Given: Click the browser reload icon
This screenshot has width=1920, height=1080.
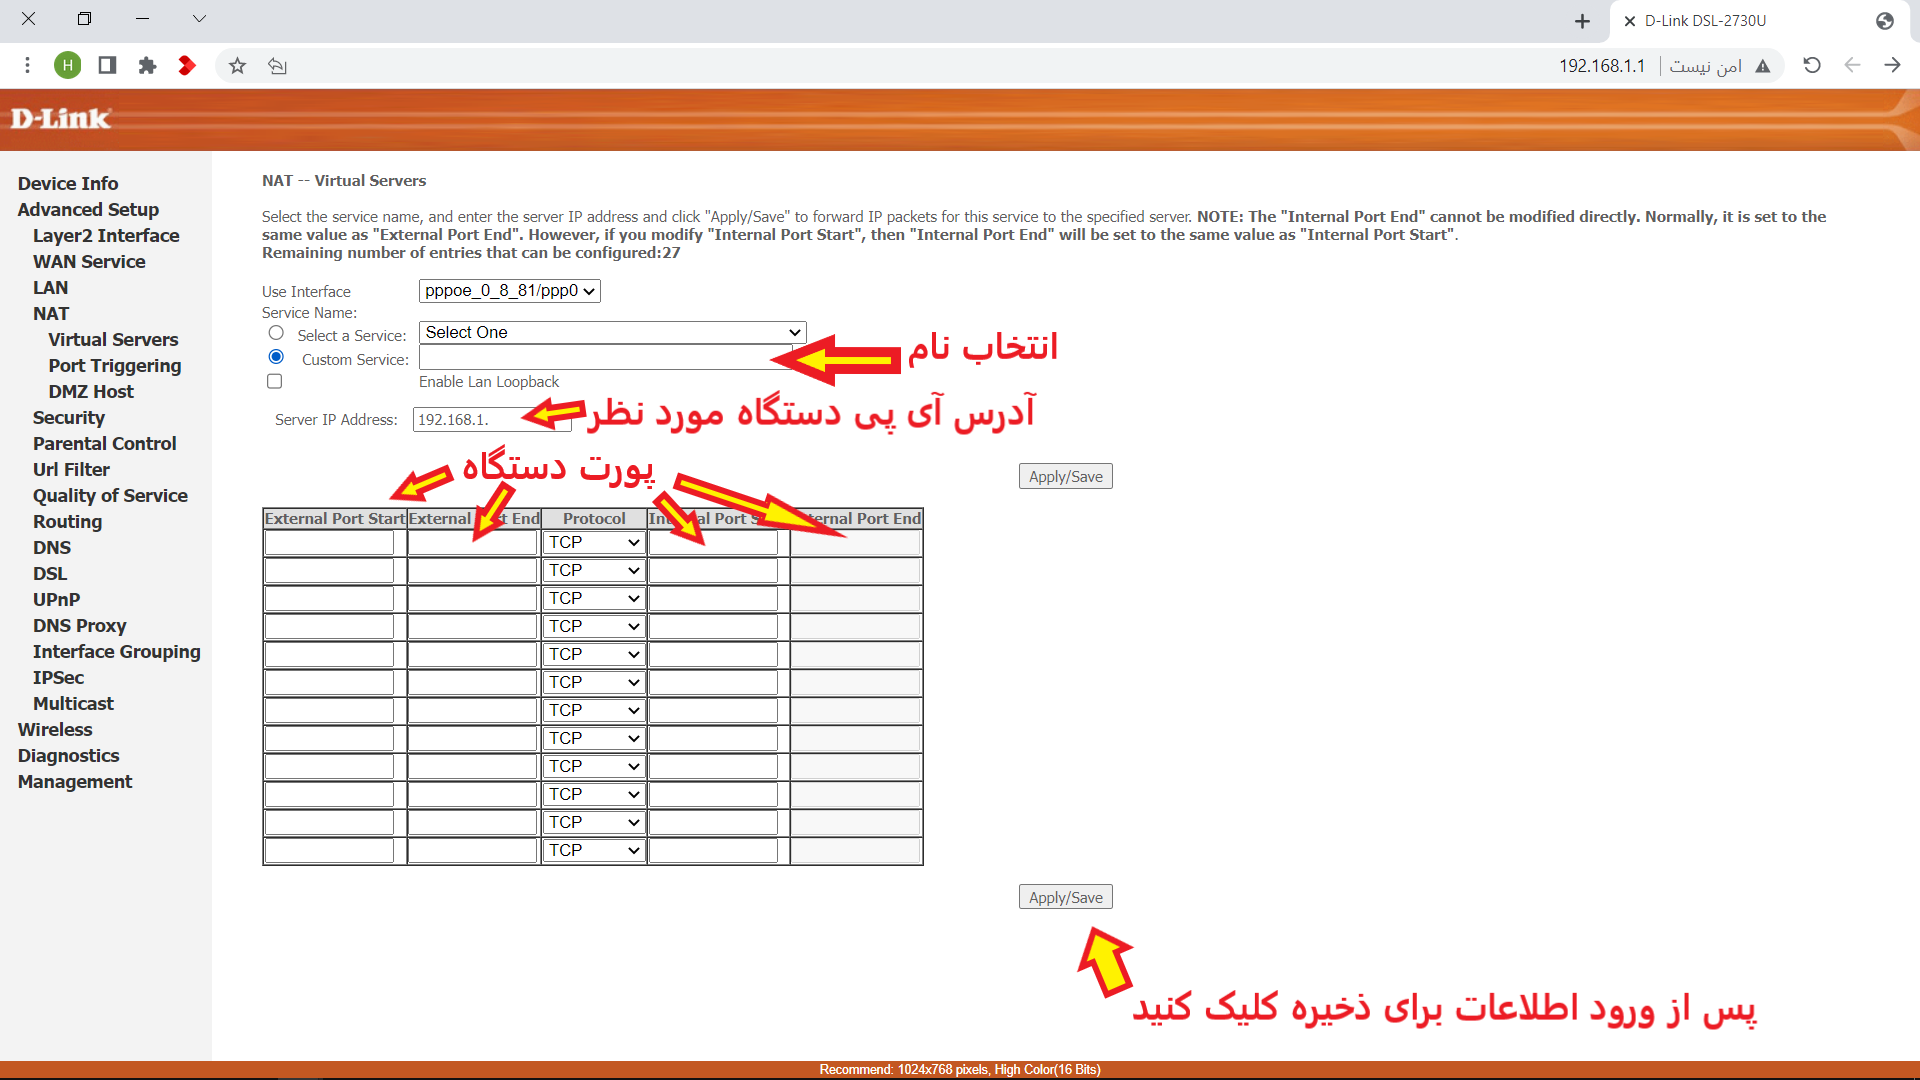Looking at the screenshot, I should 1811,66.
